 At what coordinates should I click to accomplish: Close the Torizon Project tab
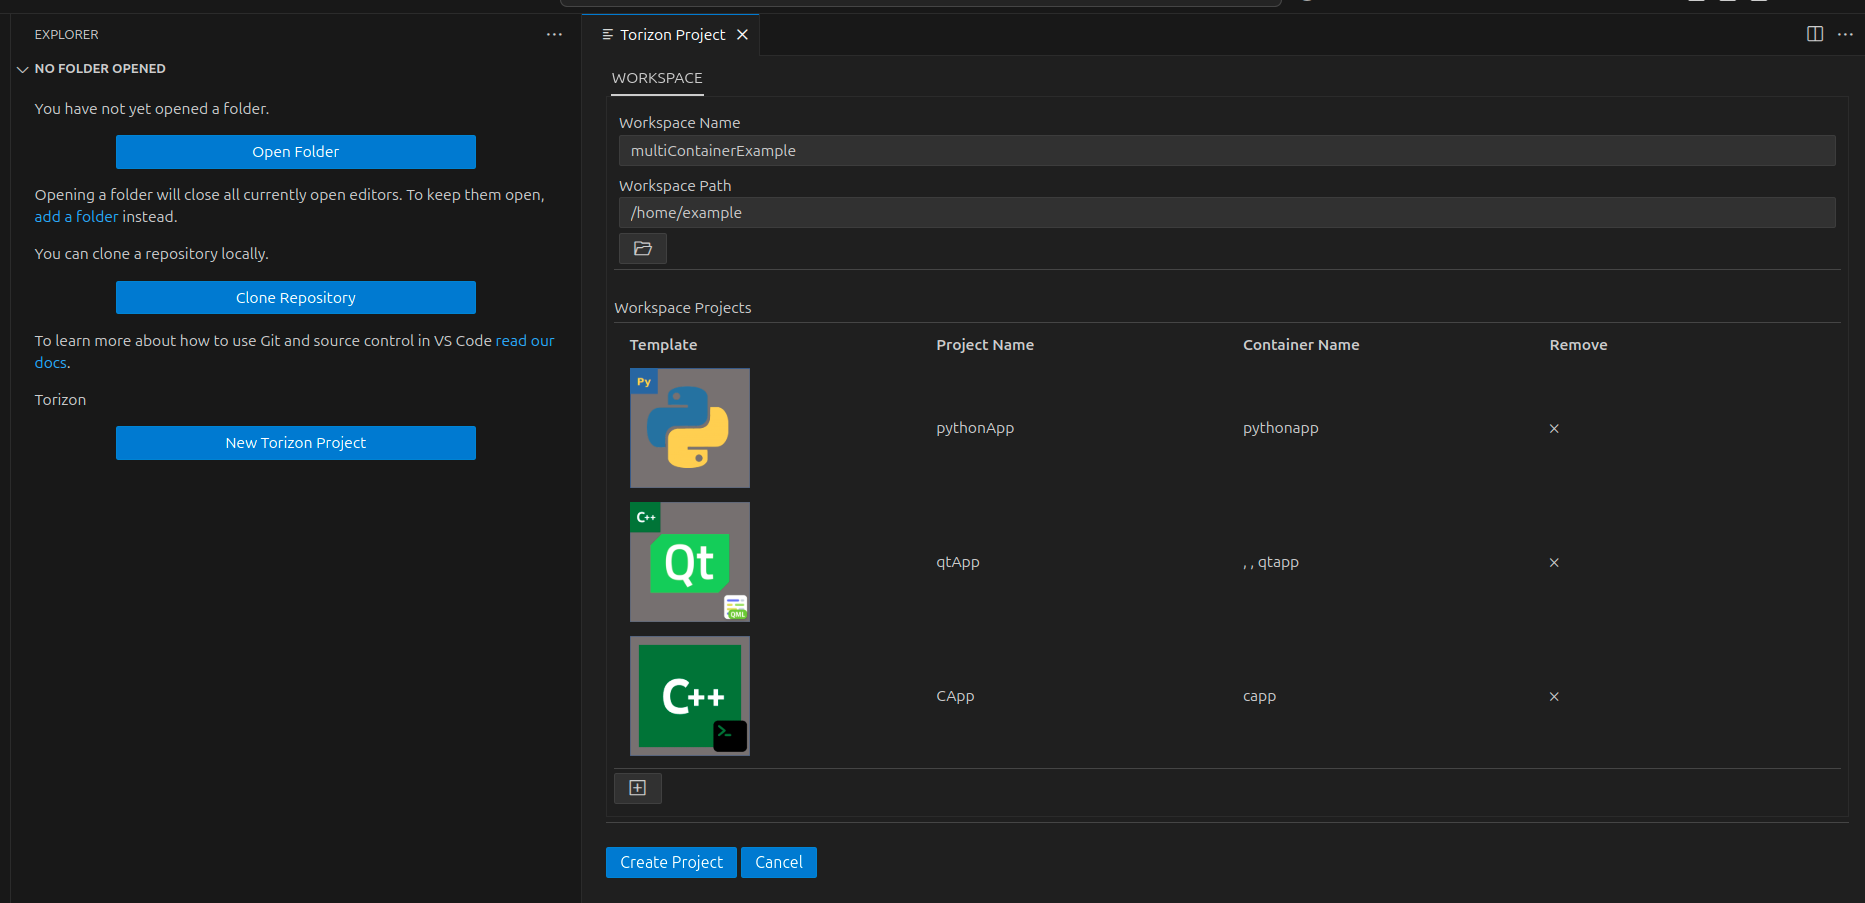click(742, 35)
